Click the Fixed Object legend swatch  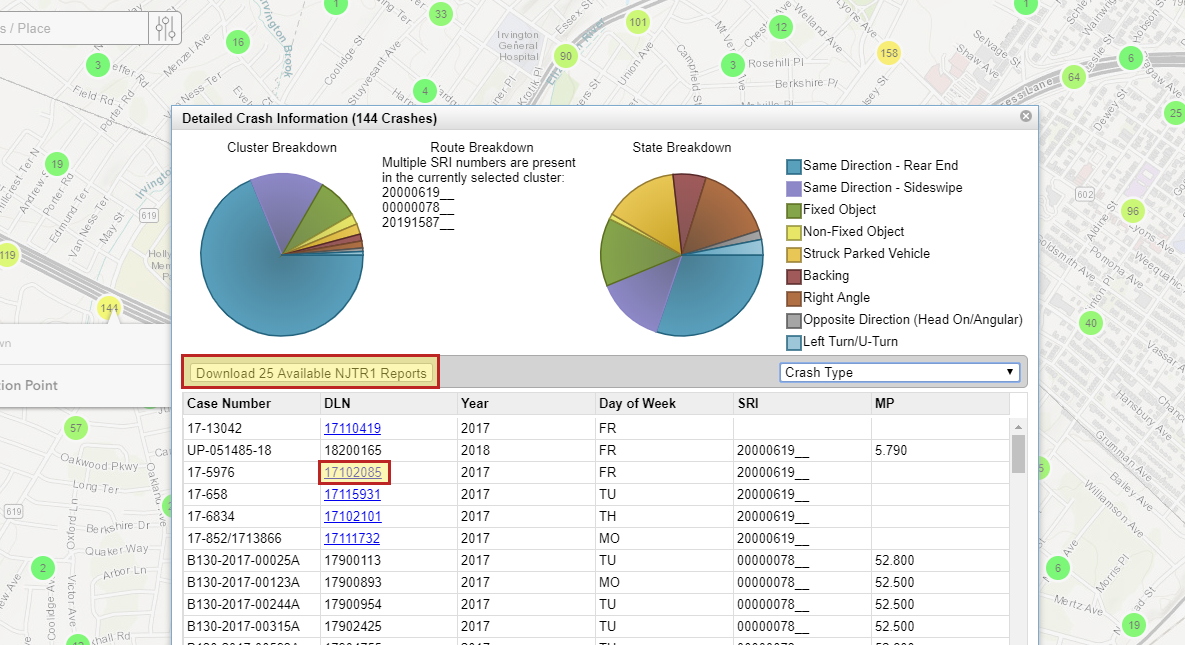794,210
